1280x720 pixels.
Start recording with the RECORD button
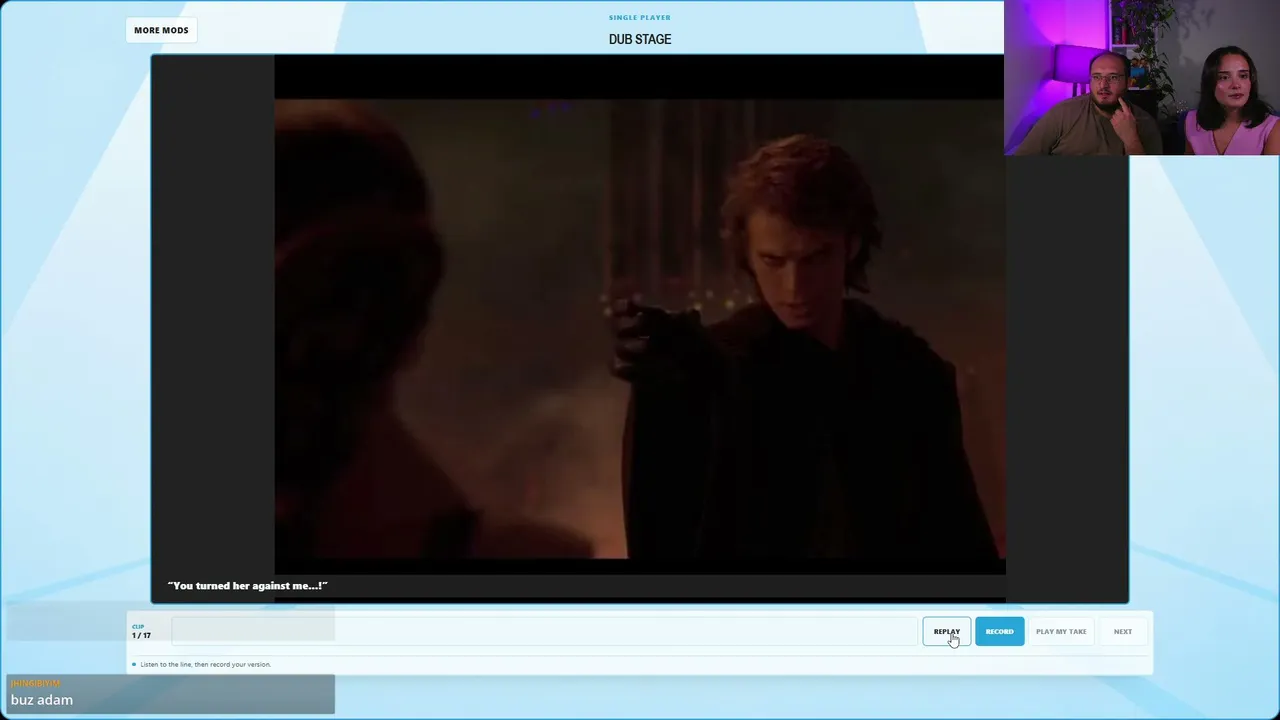999,631
